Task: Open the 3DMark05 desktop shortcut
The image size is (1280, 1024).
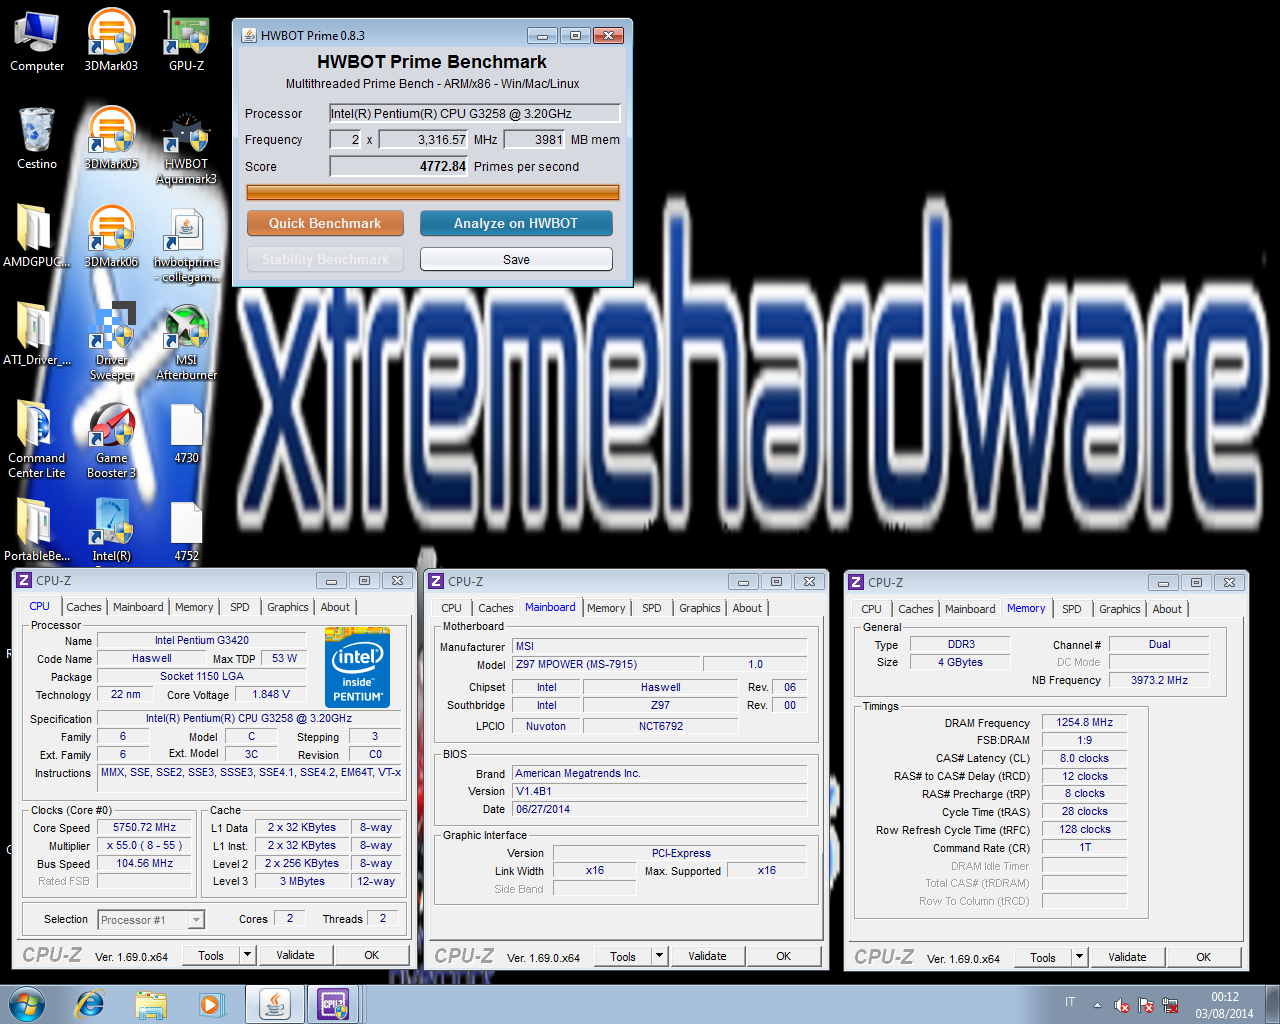Action: pyautogui.click(x=111, y=138)
